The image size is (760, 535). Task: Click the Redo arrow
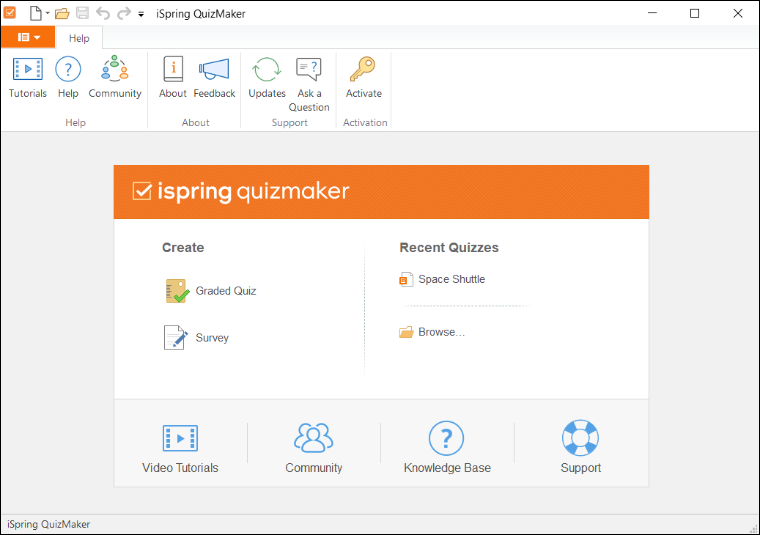124,13
